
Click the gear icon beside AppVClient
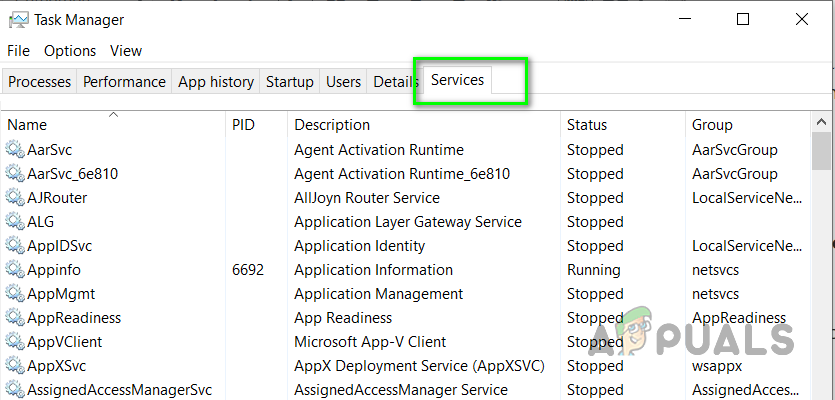point(14,342)
